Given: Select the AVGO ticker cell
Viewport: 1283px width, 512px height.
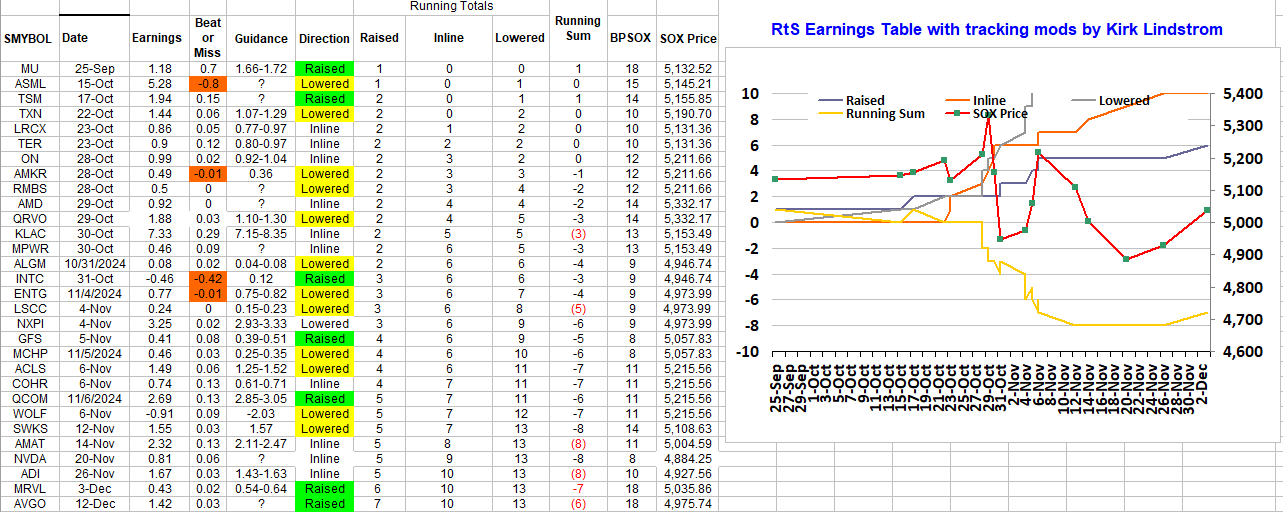Looking at the screenshot, I should (29, 504).
